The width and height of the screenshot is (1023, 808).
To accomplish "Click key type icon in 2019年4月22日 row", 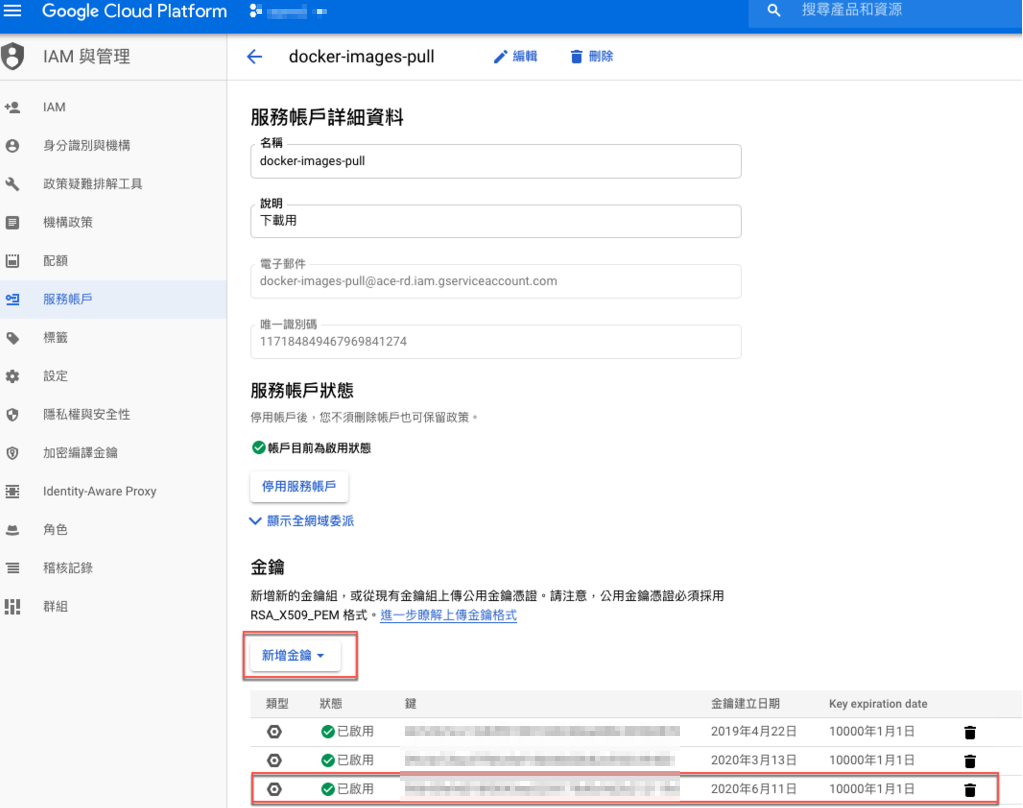I will 275,732.
